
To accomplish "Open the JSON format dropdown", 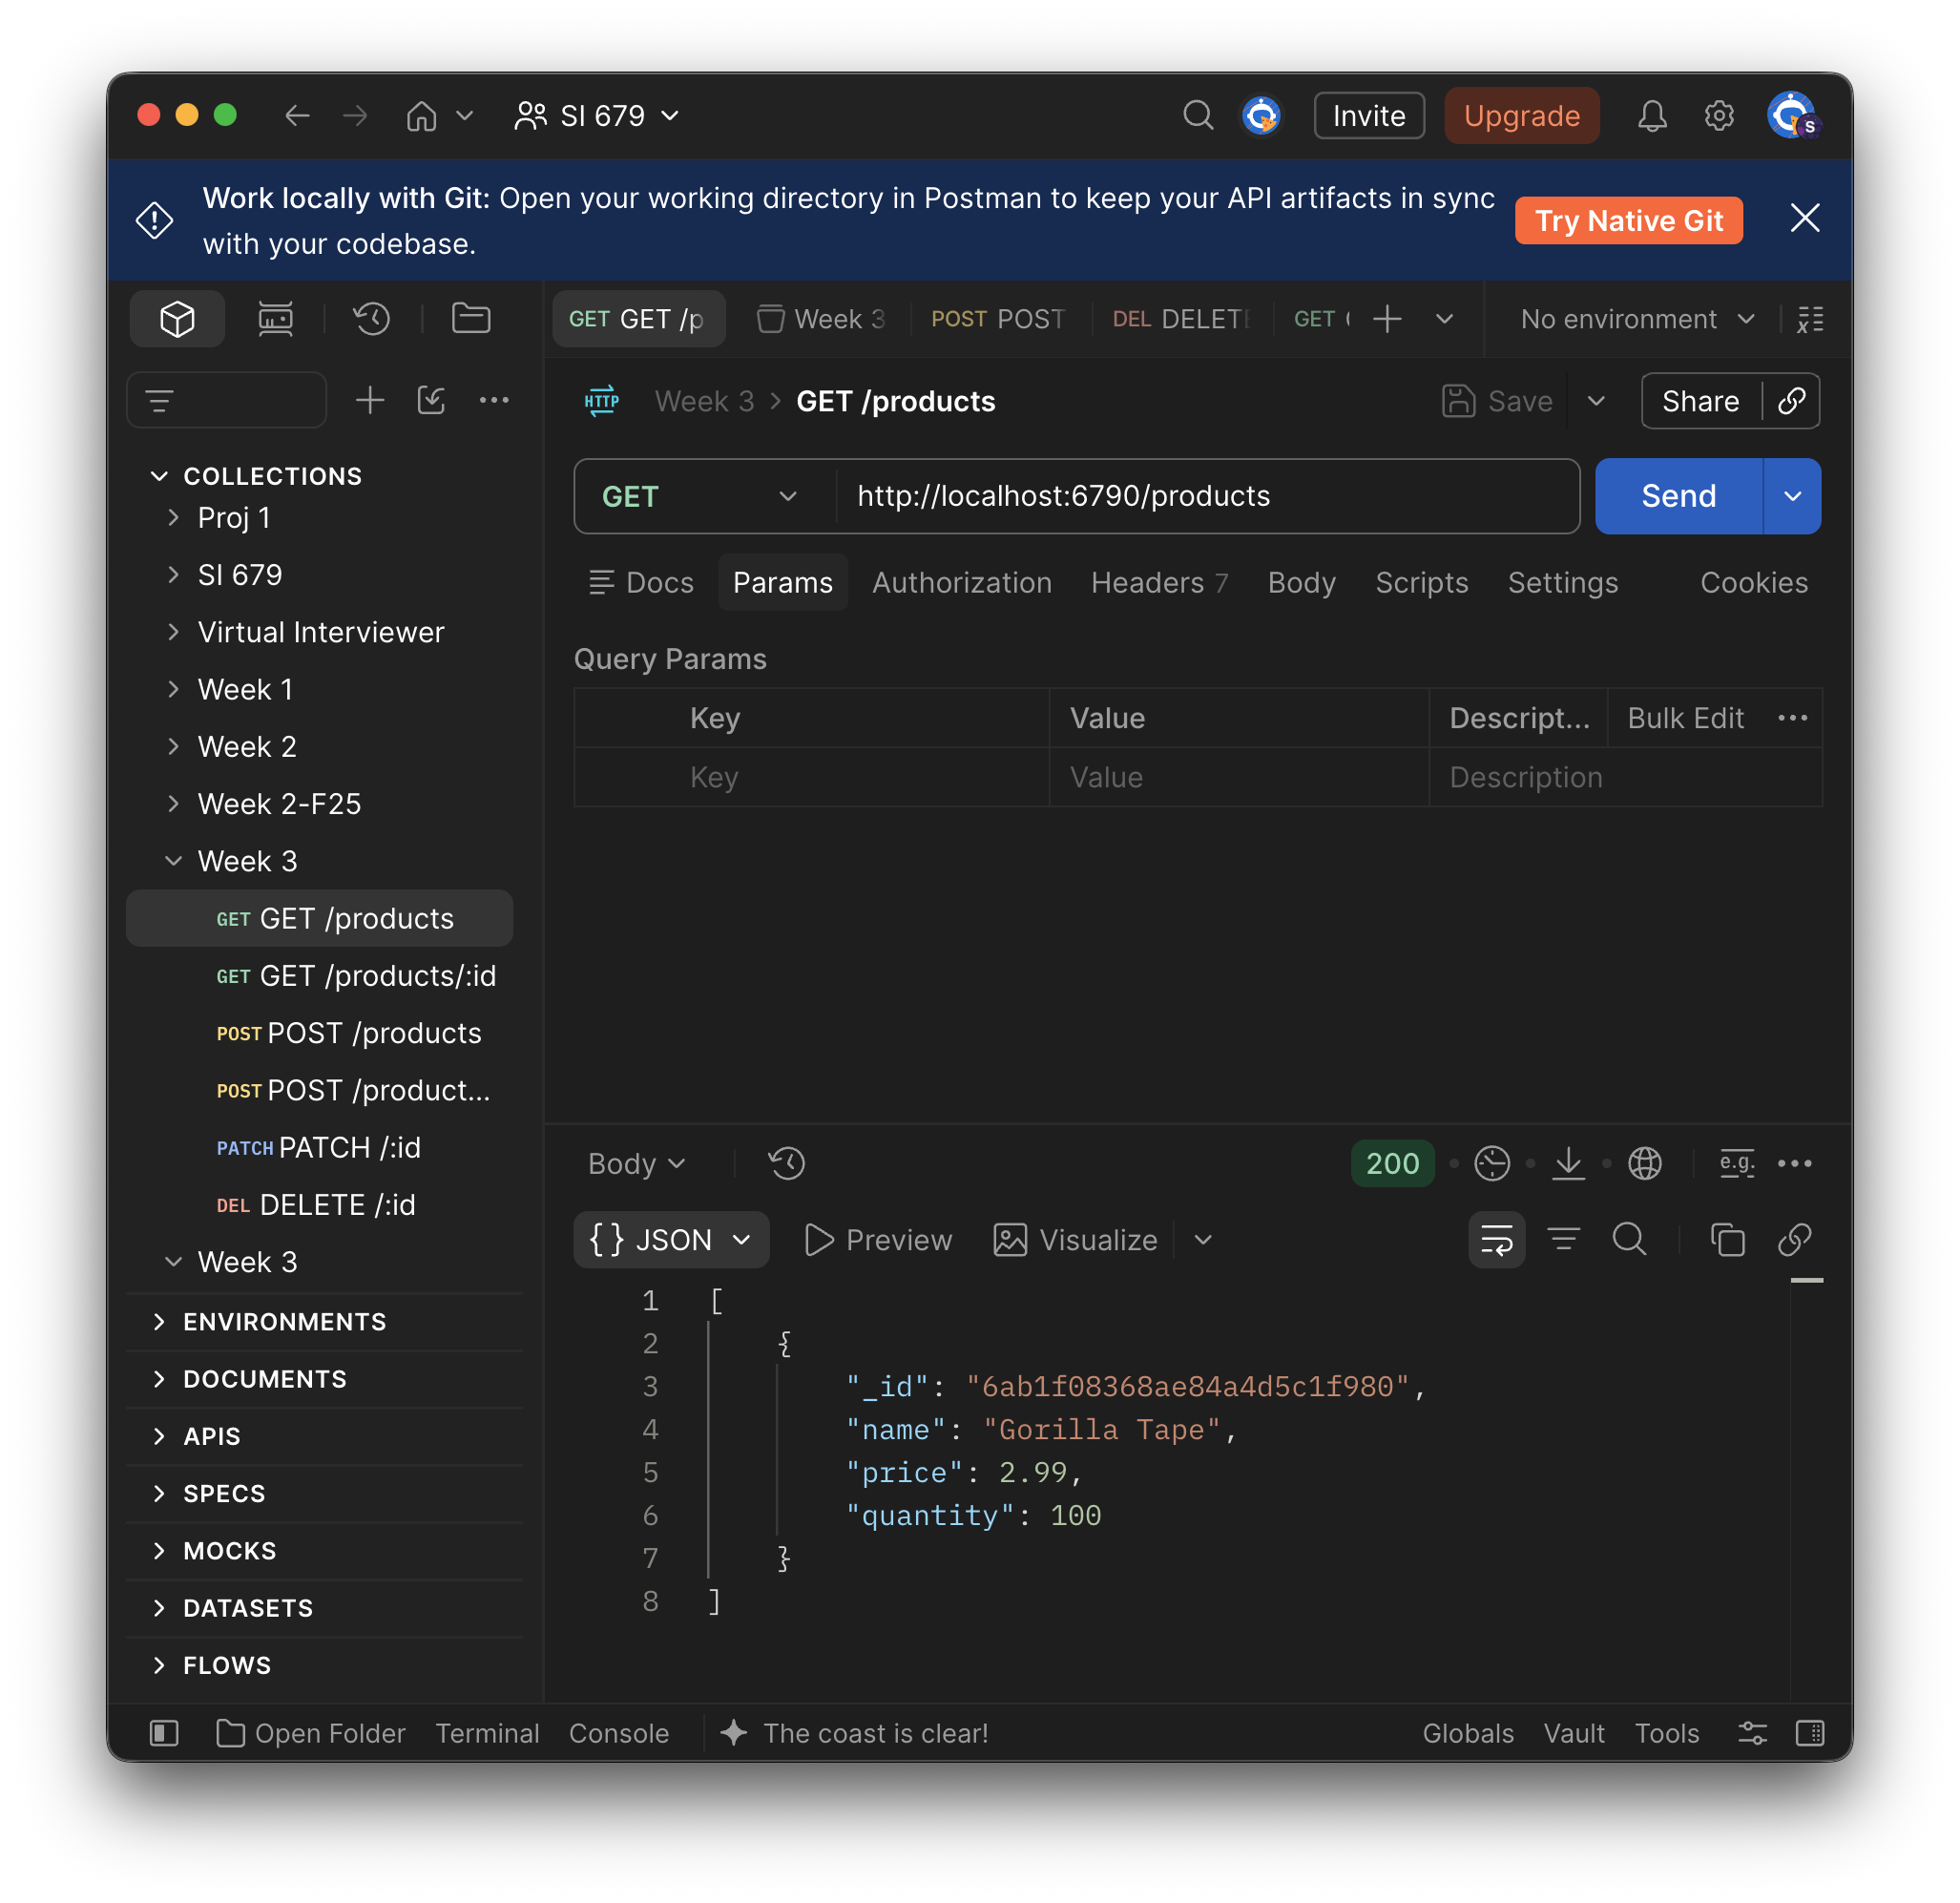I will coord(671,1239).
